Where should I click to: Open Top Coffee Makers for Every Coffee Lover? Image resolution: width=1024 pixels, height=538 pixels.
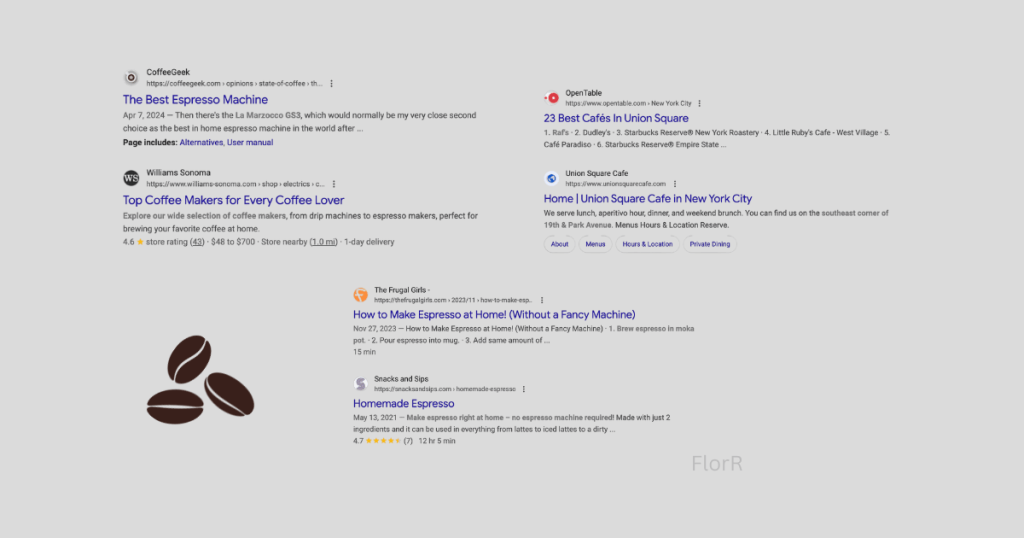tap(233, 200)
